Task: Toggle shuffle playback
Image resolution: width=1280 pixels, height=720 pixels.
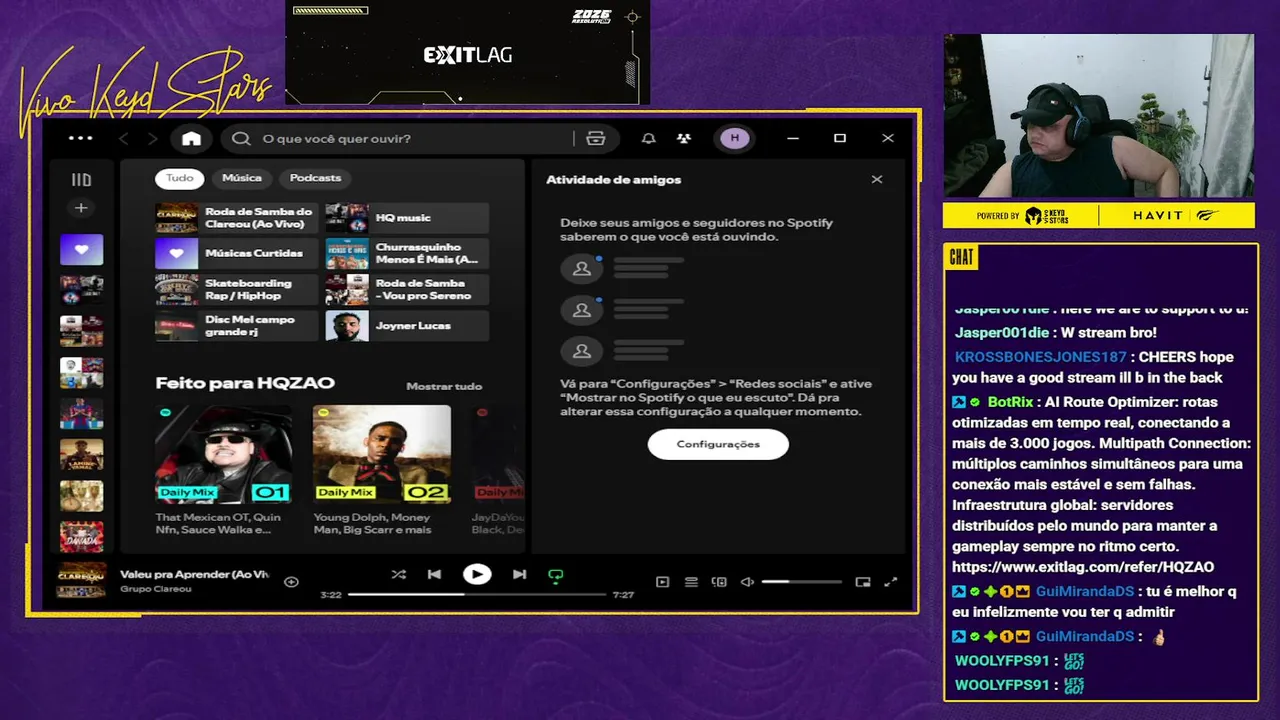Action: coord(398,574)
